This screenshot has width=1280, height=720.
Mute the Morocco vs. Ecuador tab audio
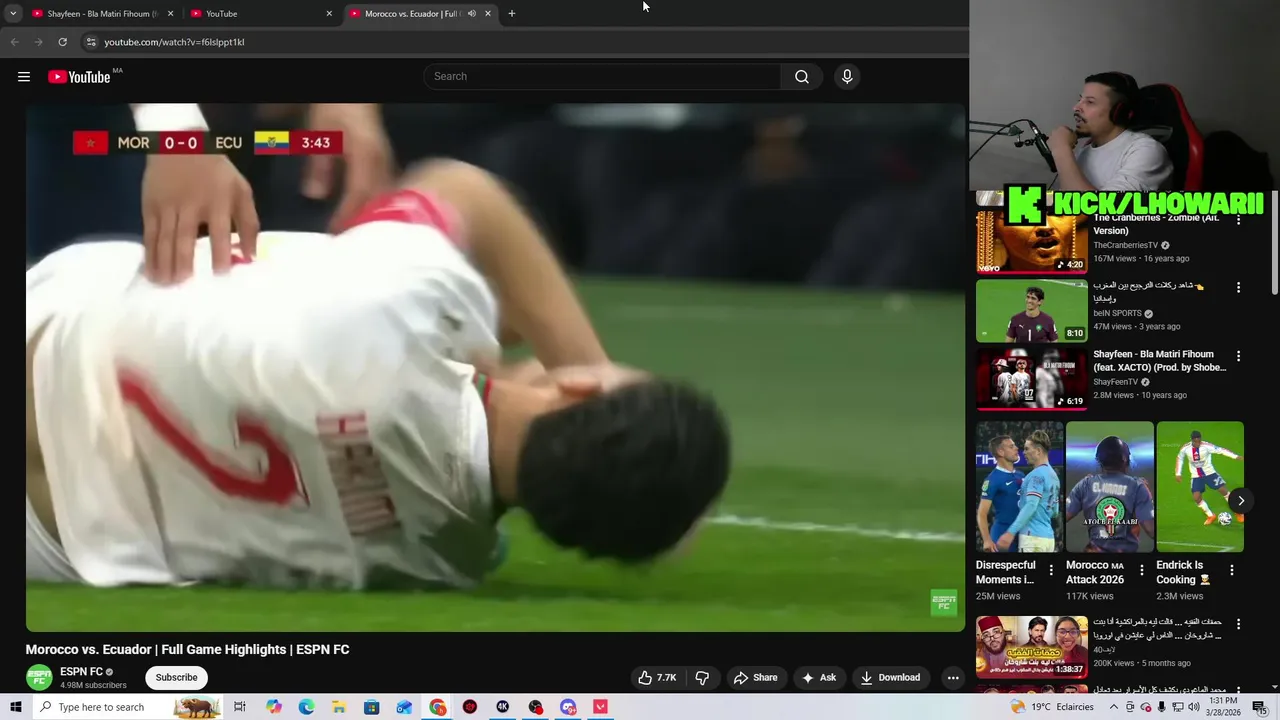471,14
